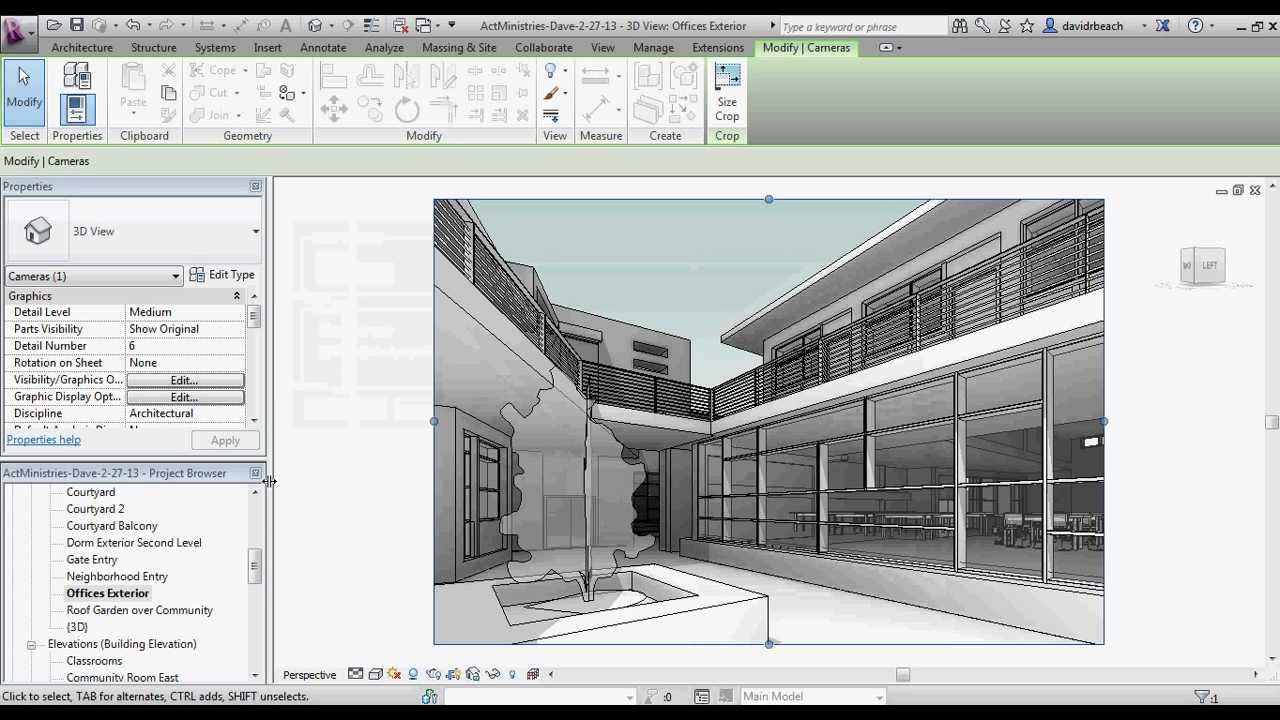Toggle Reveal Hidden Elements lightbulb
The width and height of the screenshot is (1280, 720).
click(x=513, y=674)
